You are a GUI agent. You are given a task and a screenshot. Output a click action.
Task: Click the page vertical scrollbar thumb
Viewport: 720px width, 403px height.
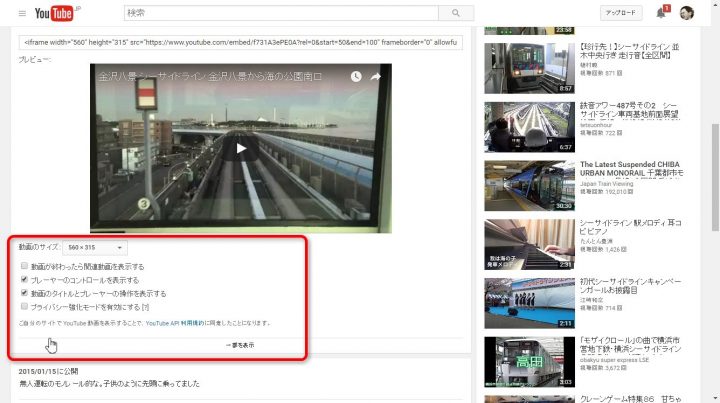[x=714, y=177]
